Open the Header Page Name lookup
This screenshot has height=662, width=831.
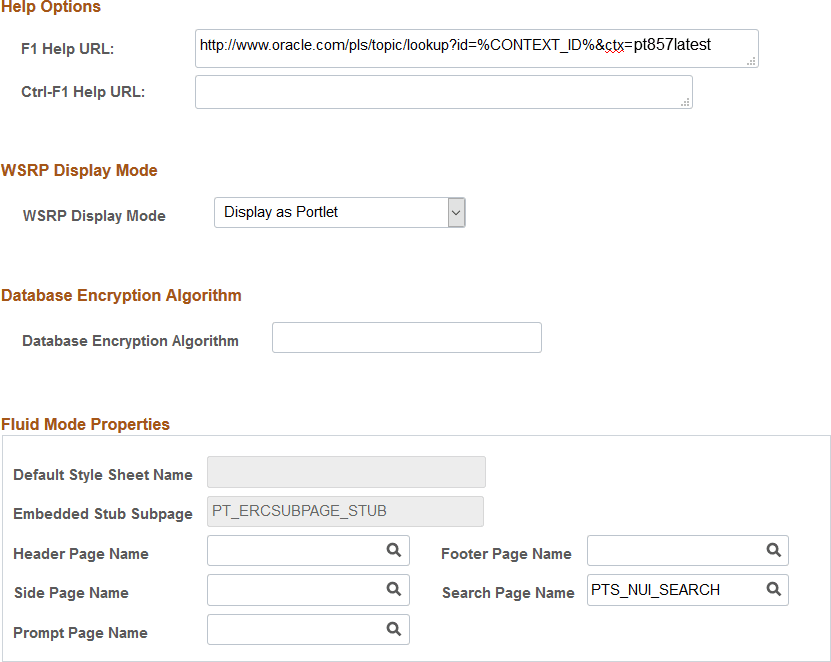pyautogui.click(x=393, y=550)
